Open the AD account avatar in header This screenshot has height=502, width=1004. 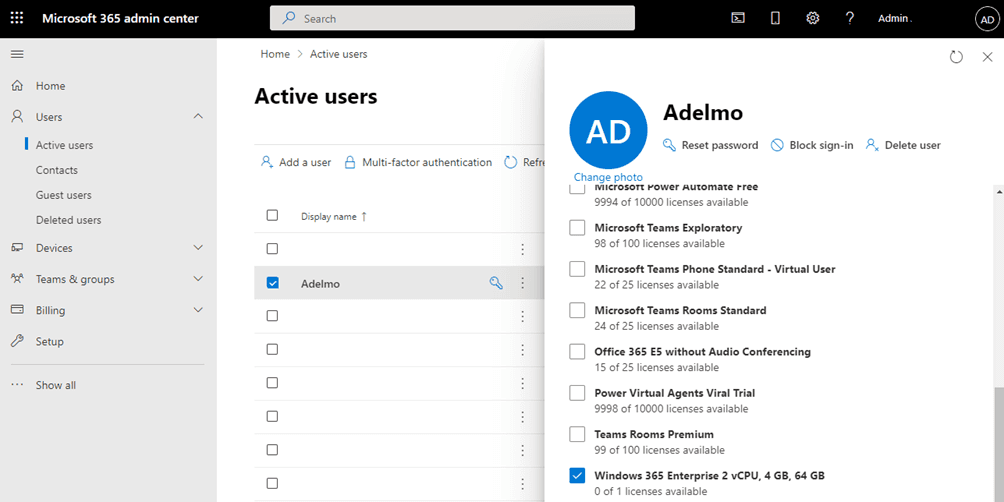click(987, 19)
